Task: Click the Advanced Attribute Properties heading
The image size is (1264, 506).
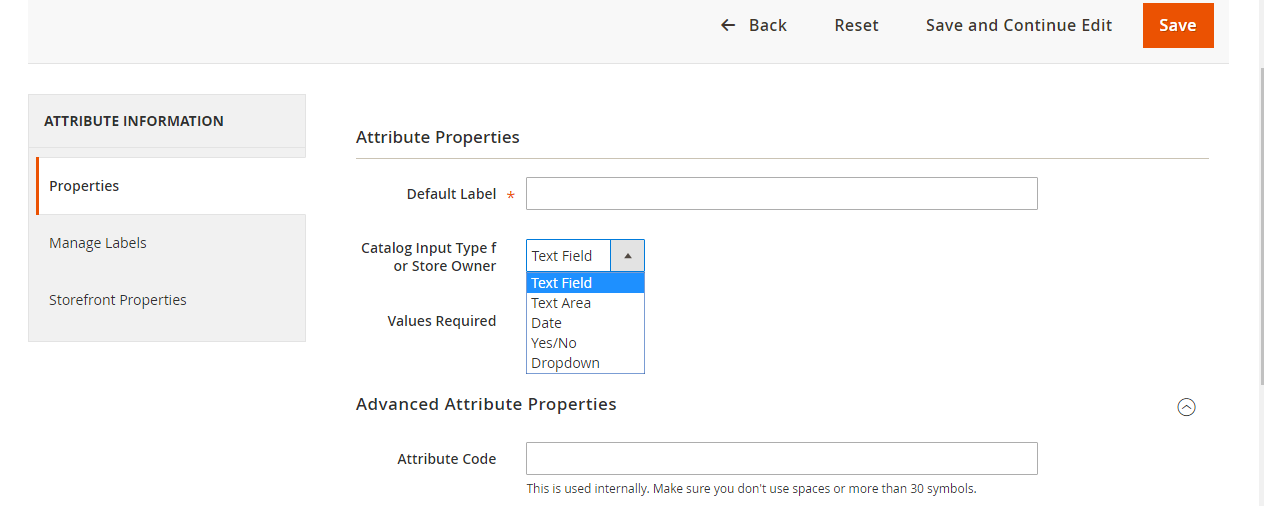Action: (486, 404)
